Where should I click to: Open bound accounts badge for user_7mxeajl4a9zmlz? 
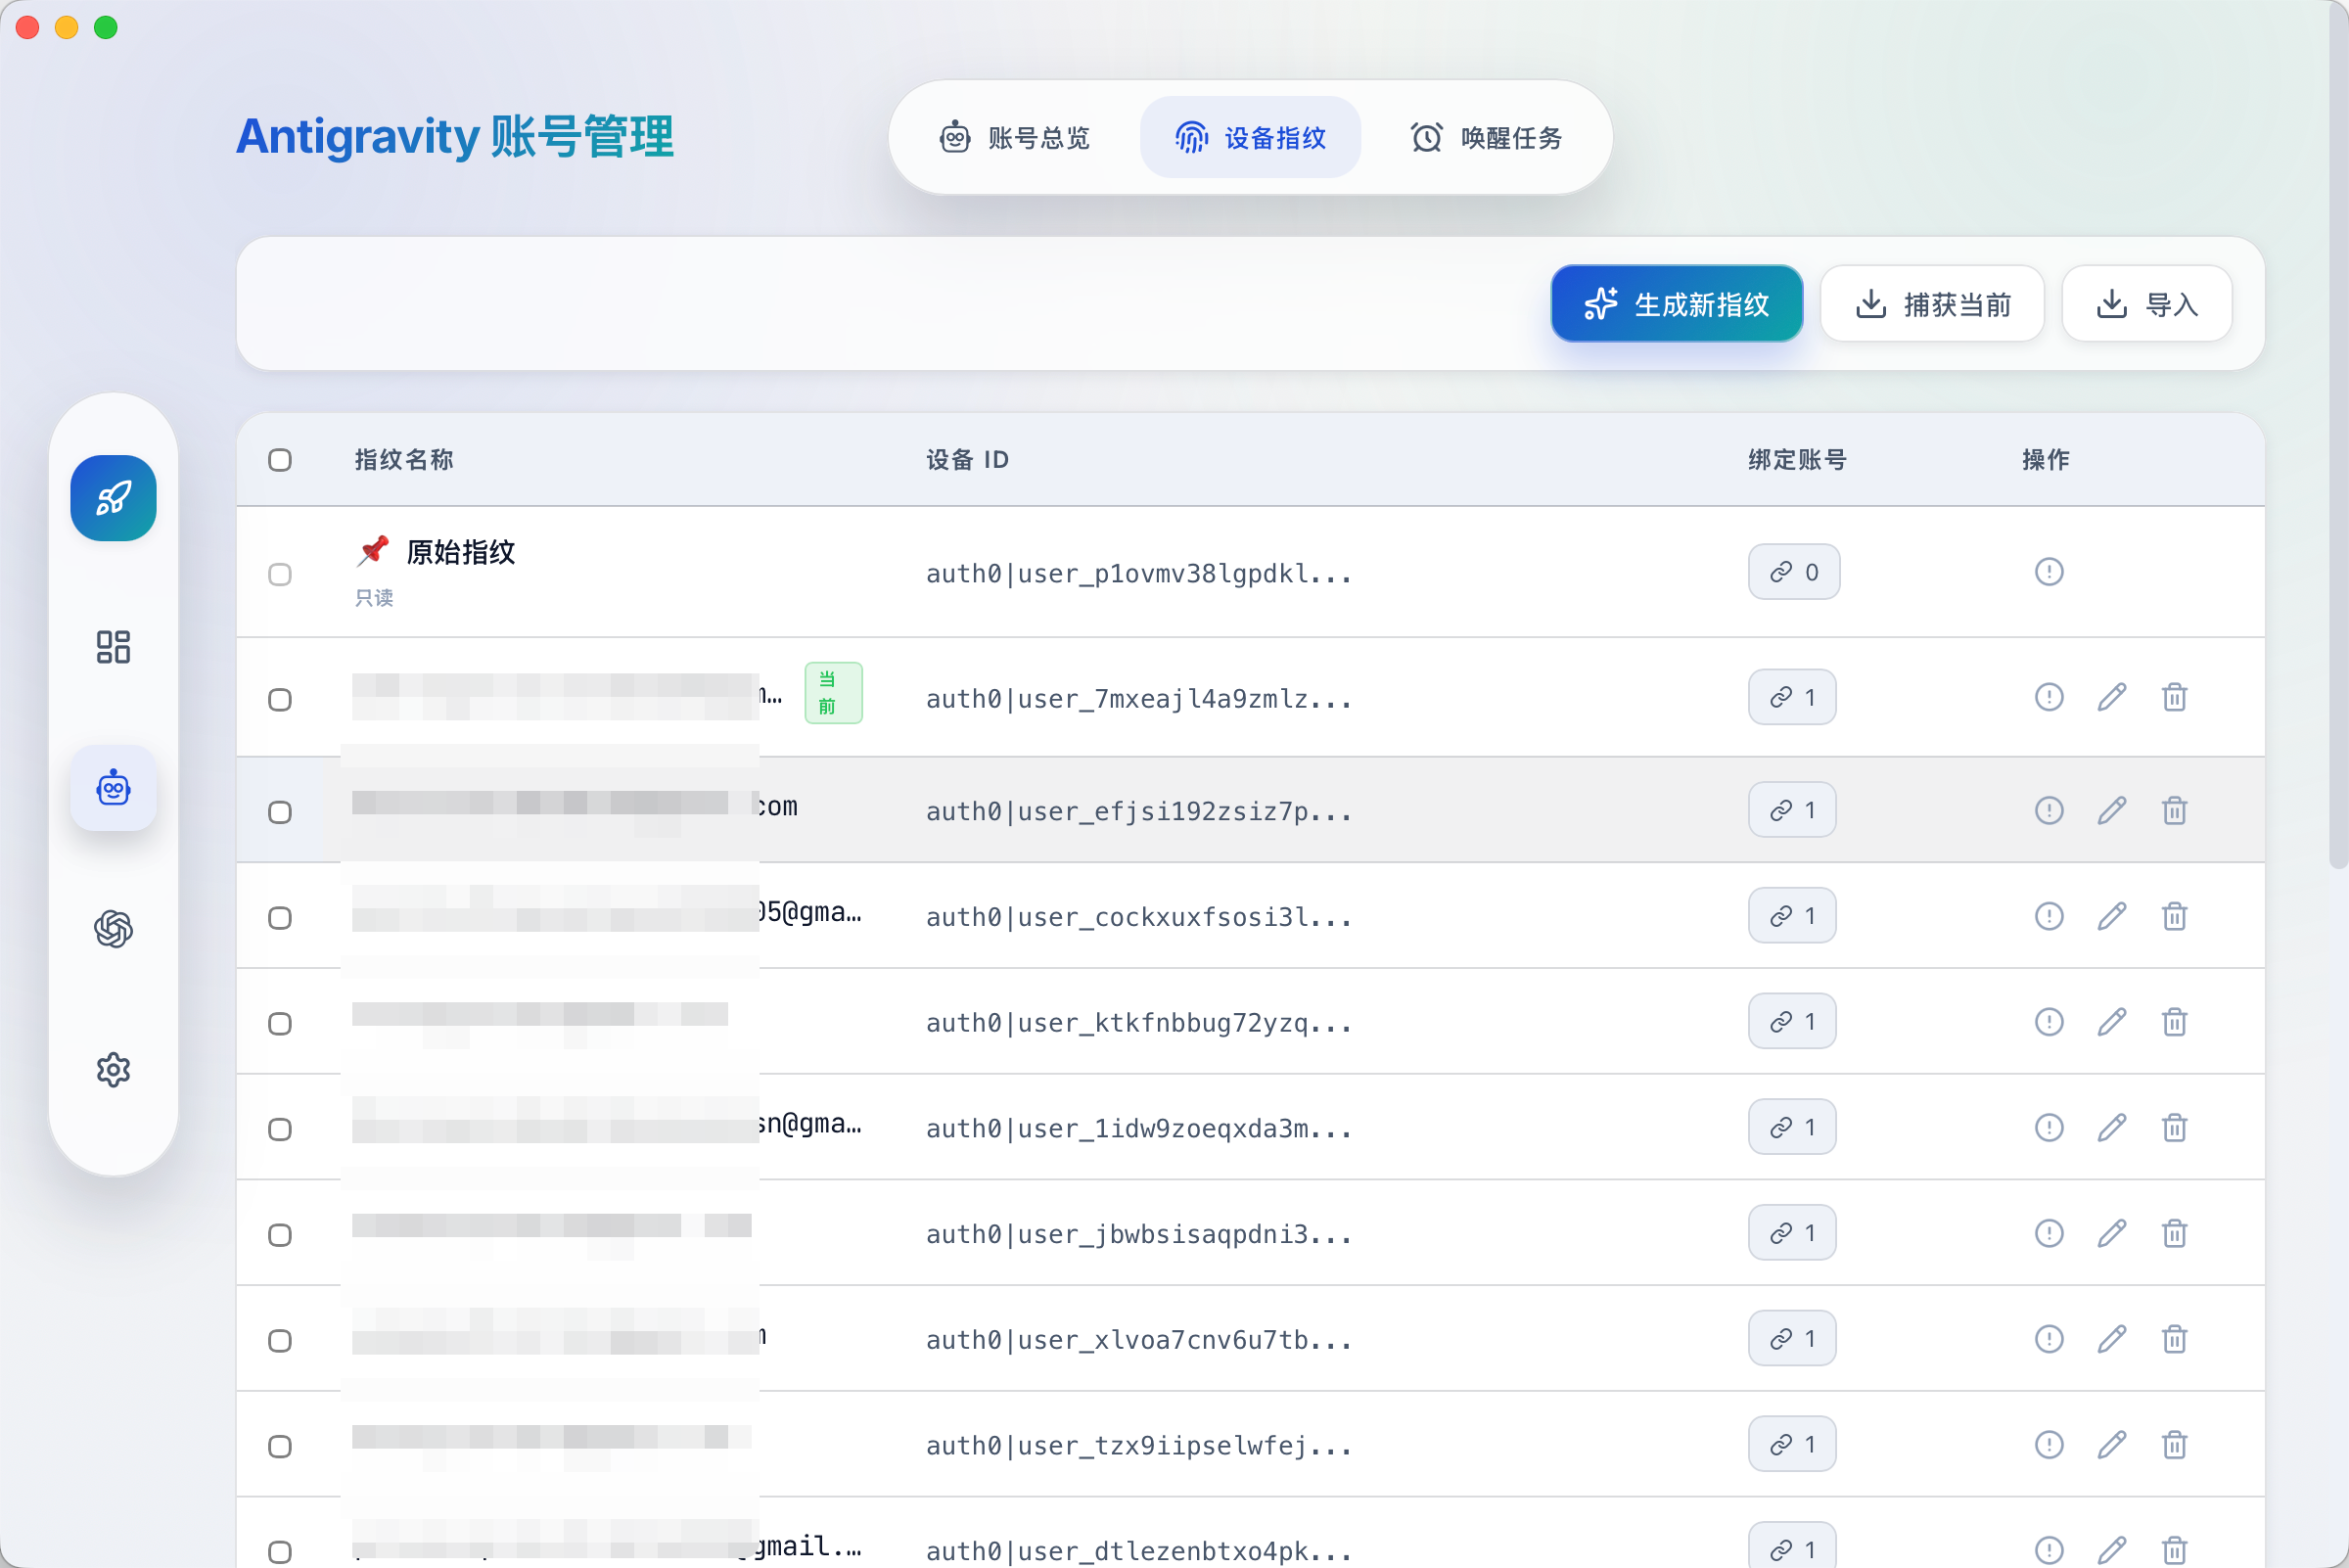(1791, 697)
